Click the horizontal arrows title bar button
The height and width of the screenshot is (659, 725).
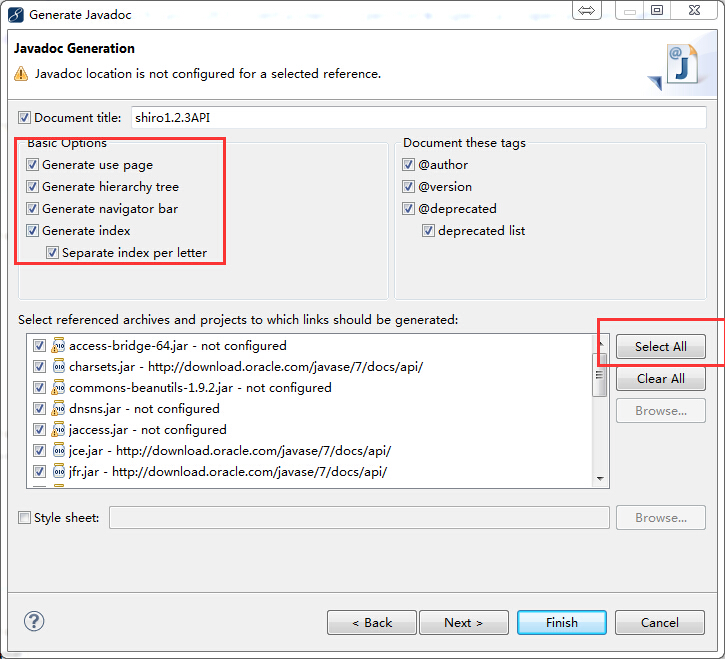586,10
